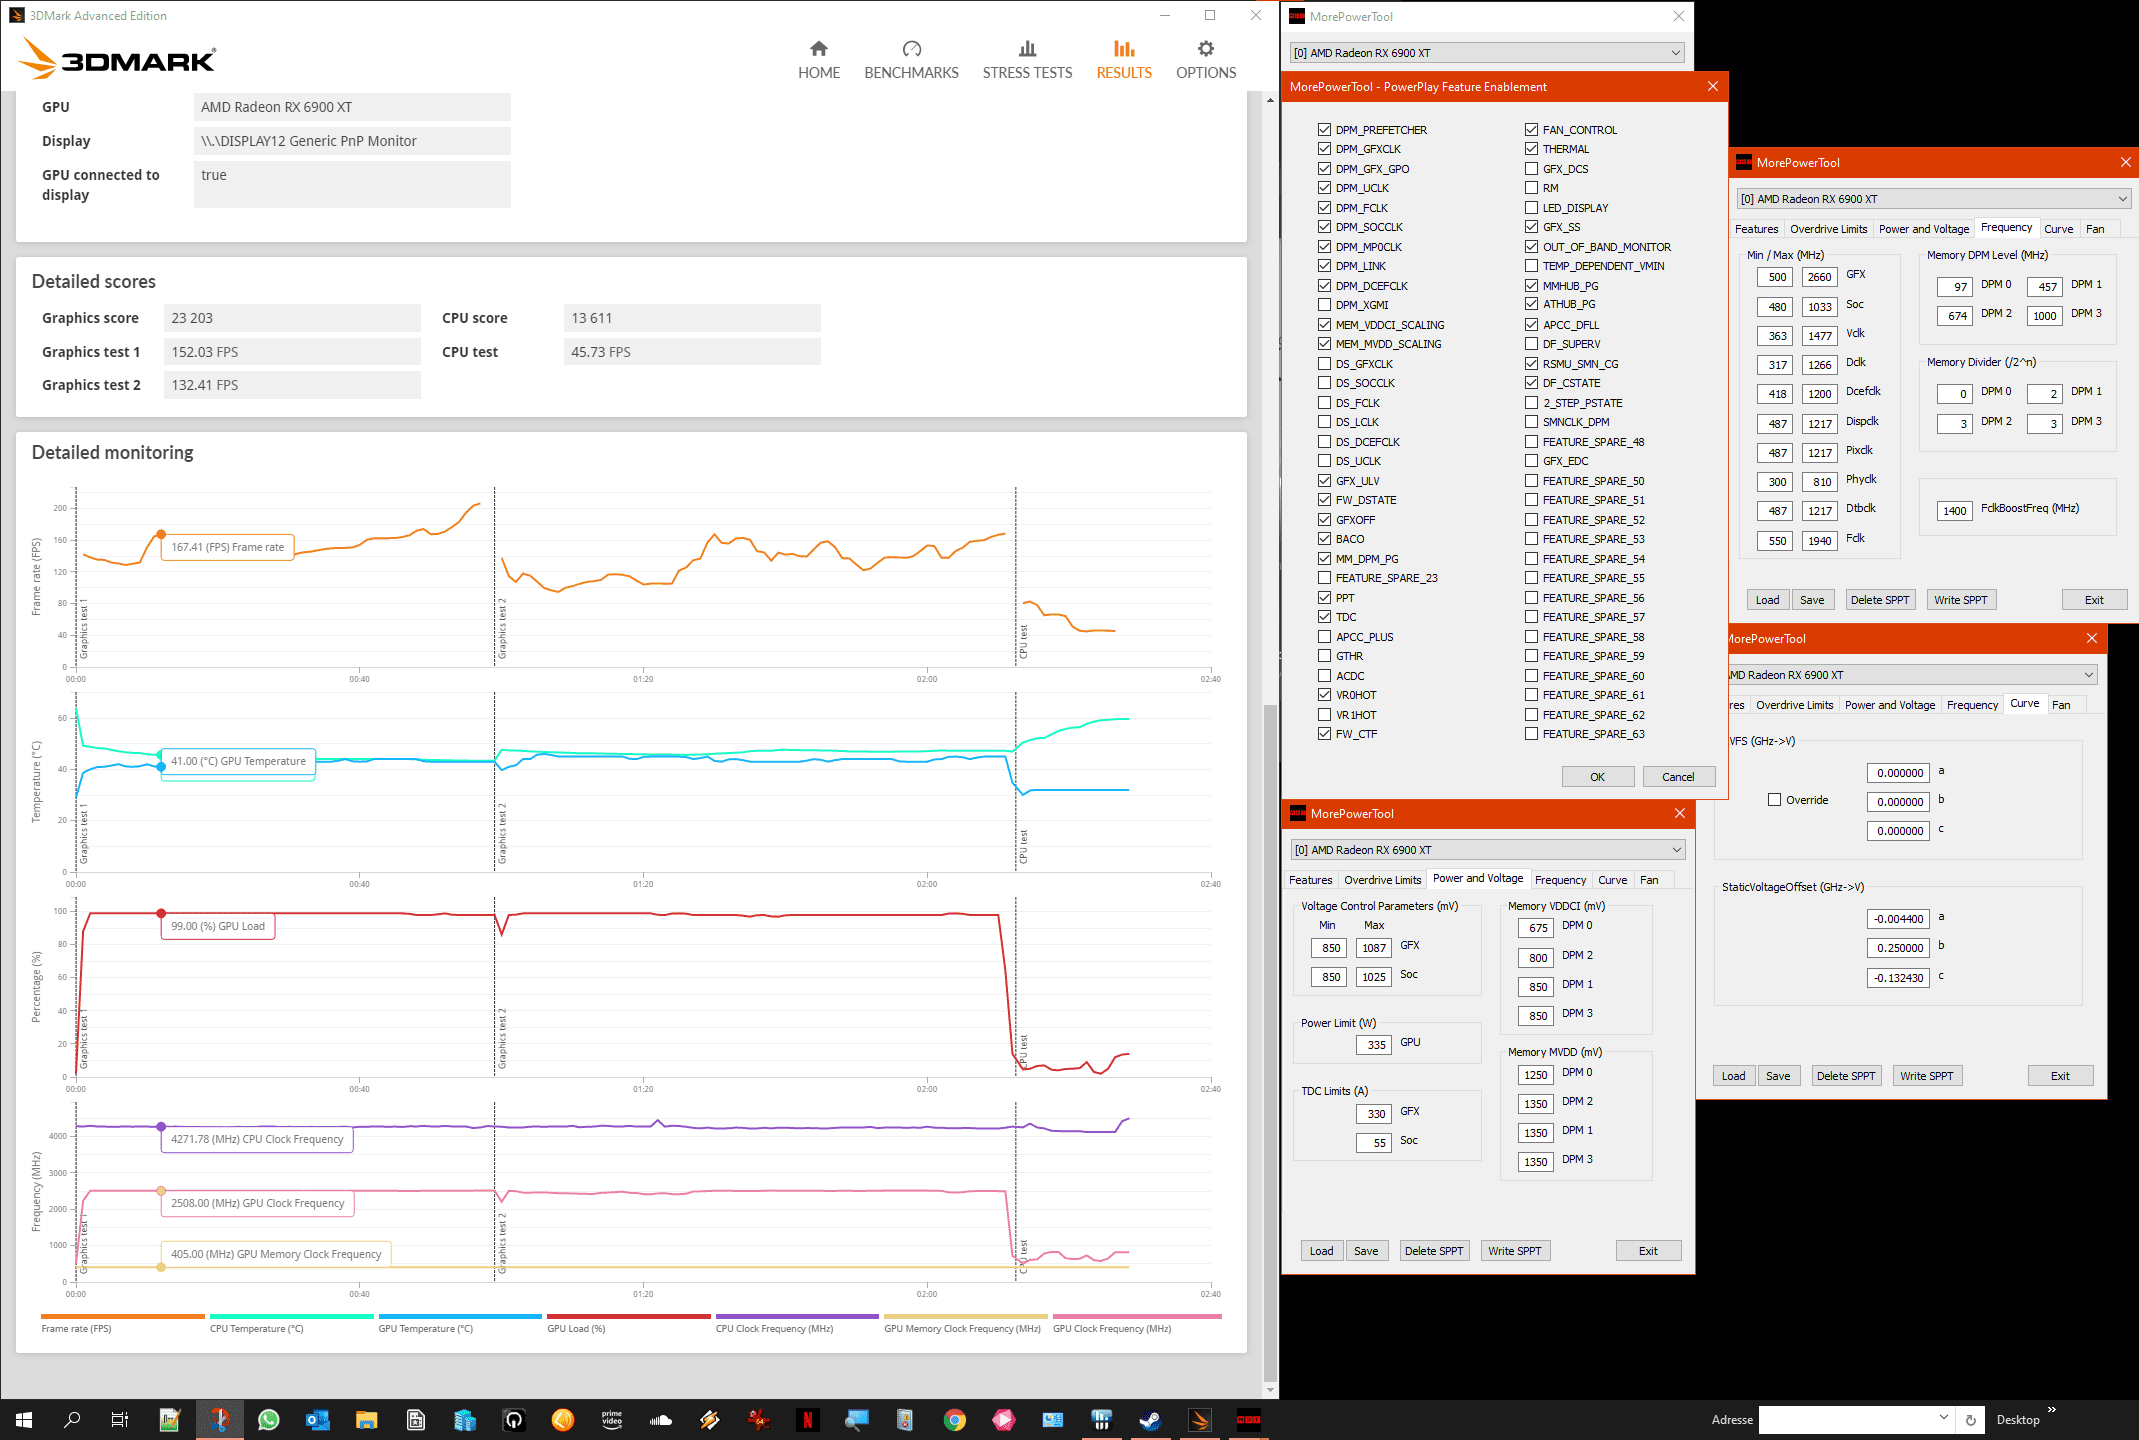Click Load in Power and Voltage window
This screenshot has height=1440, width=2139.
1321,1251
